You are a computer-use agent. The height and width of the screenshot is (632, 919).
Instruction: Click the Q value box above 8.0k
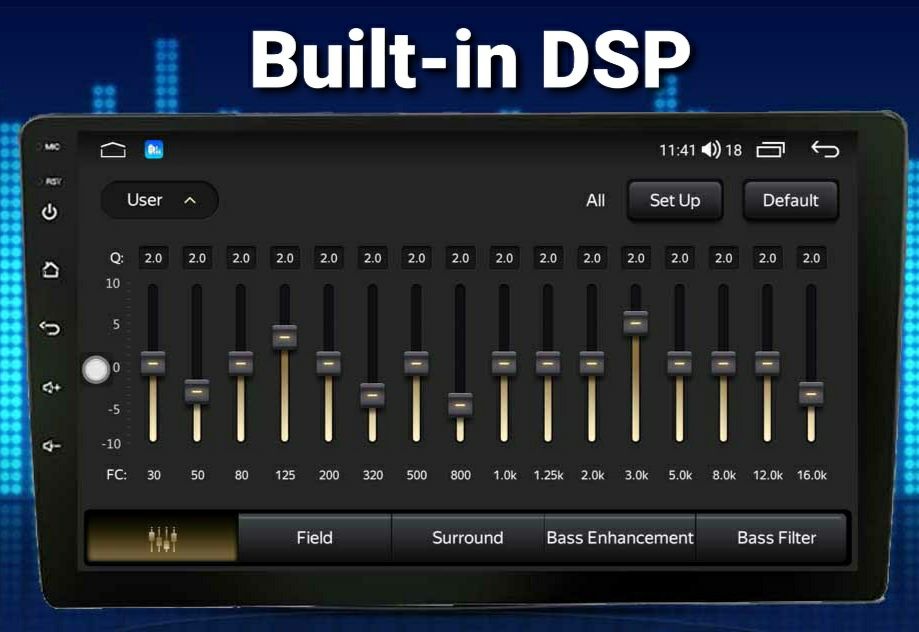pyautogui.click(x=724, y=258)
